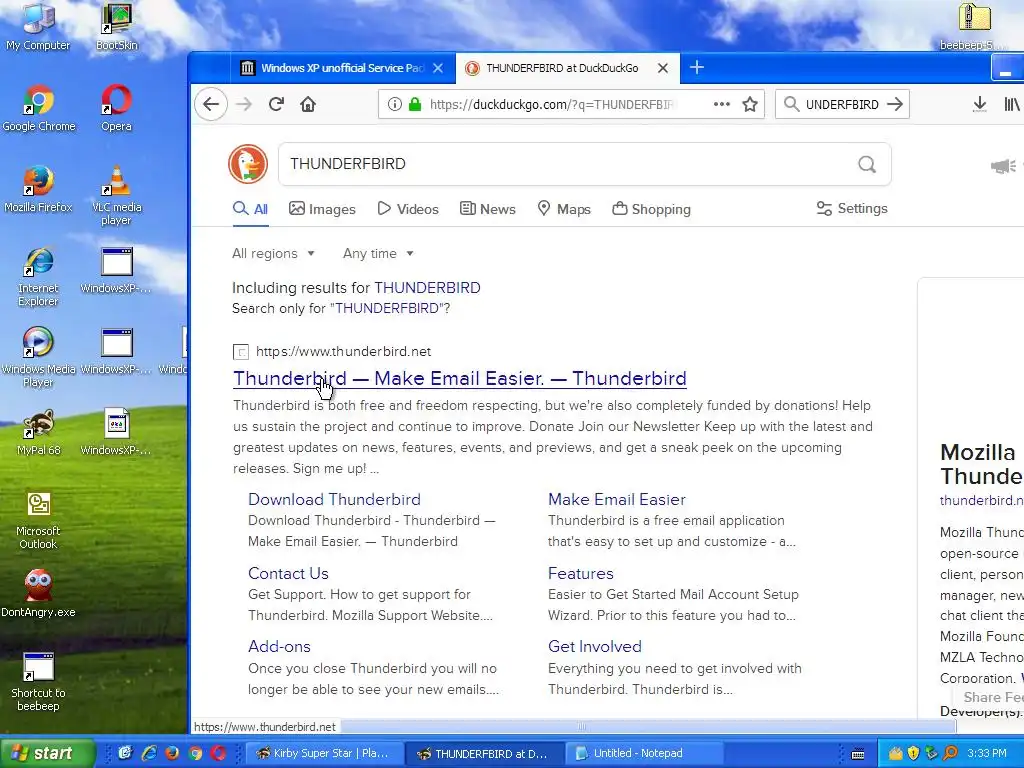Open Add-ons sitelink

click(x=279, y=646)
